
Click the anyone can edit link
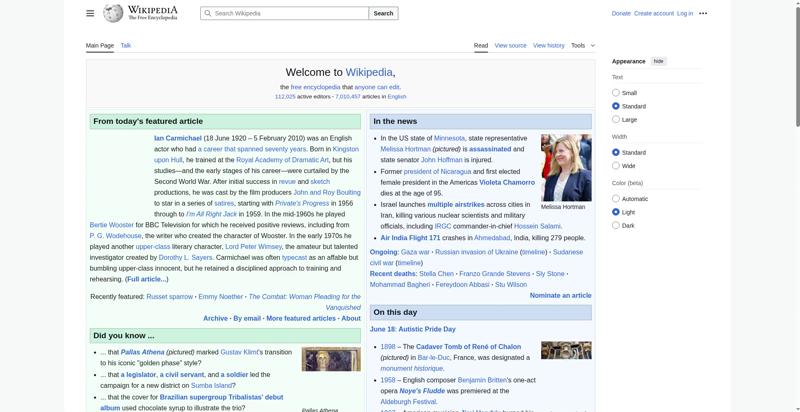click(x=377, y=87)
